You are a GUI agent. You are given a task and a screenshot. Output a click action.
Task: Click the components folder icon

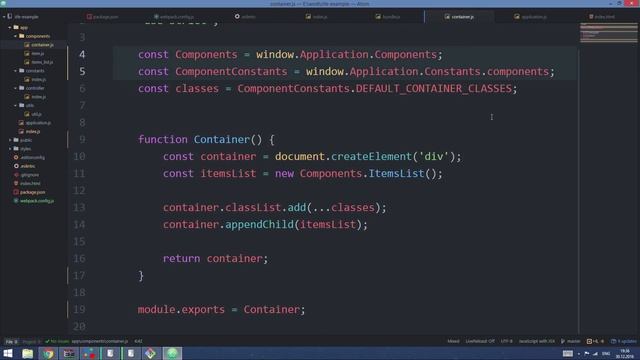(x=22, y=36)
